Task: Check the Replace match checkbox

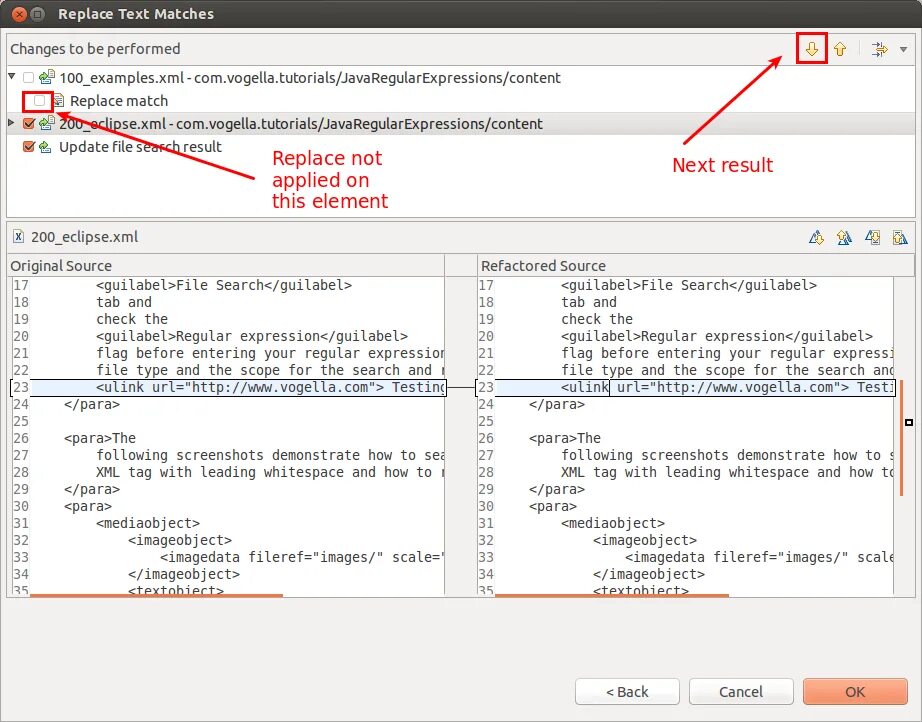Action: [39, 101]
